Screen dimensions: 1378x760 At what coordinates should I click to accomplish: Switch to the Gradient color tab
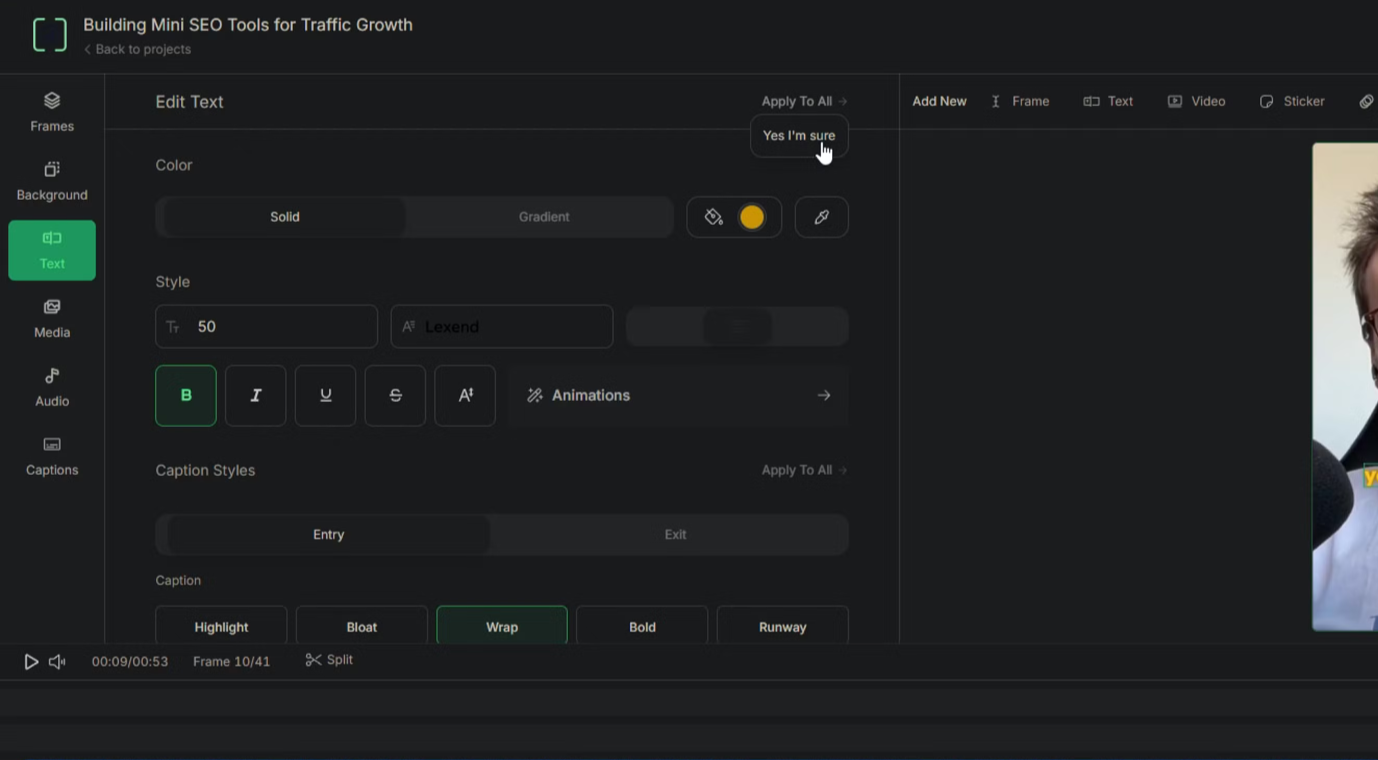(x=543, y=217)
